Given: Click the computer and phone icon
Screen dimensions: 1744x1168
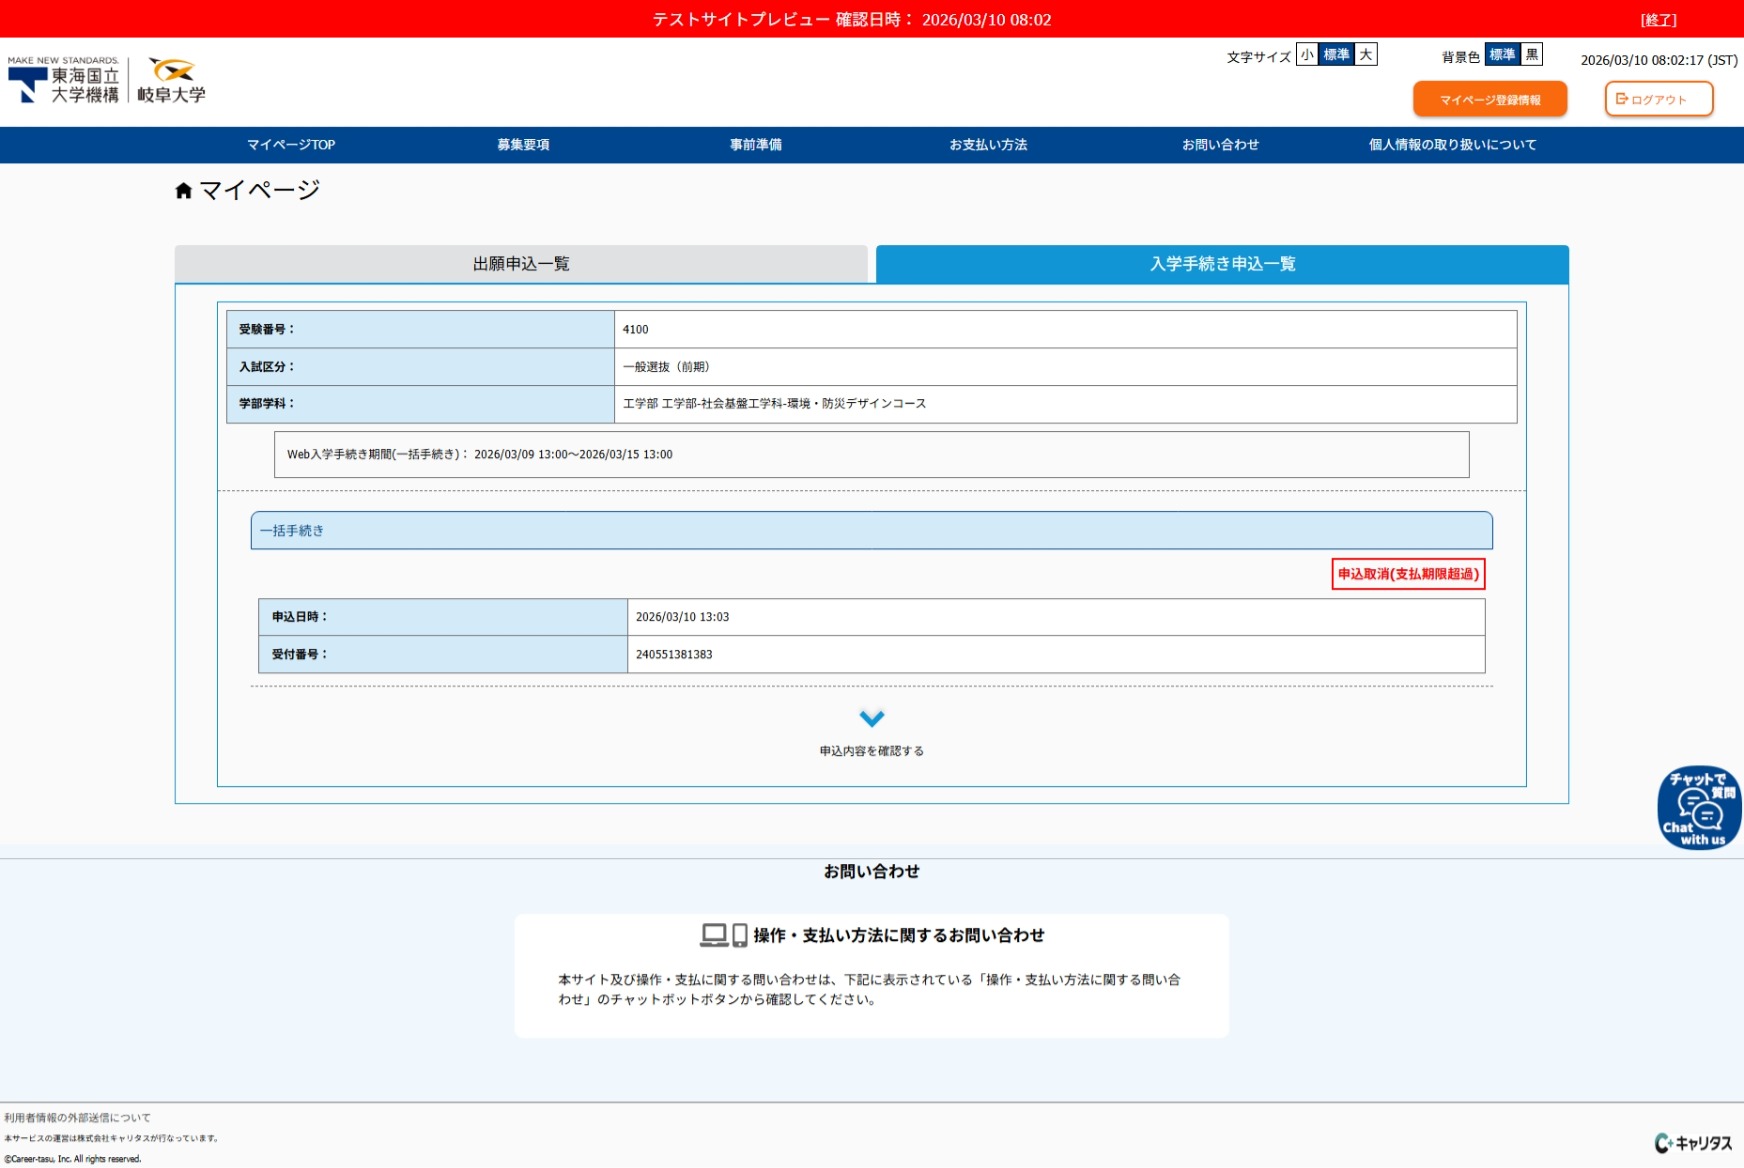Looking at the screenshot, I should coord(724,935).
